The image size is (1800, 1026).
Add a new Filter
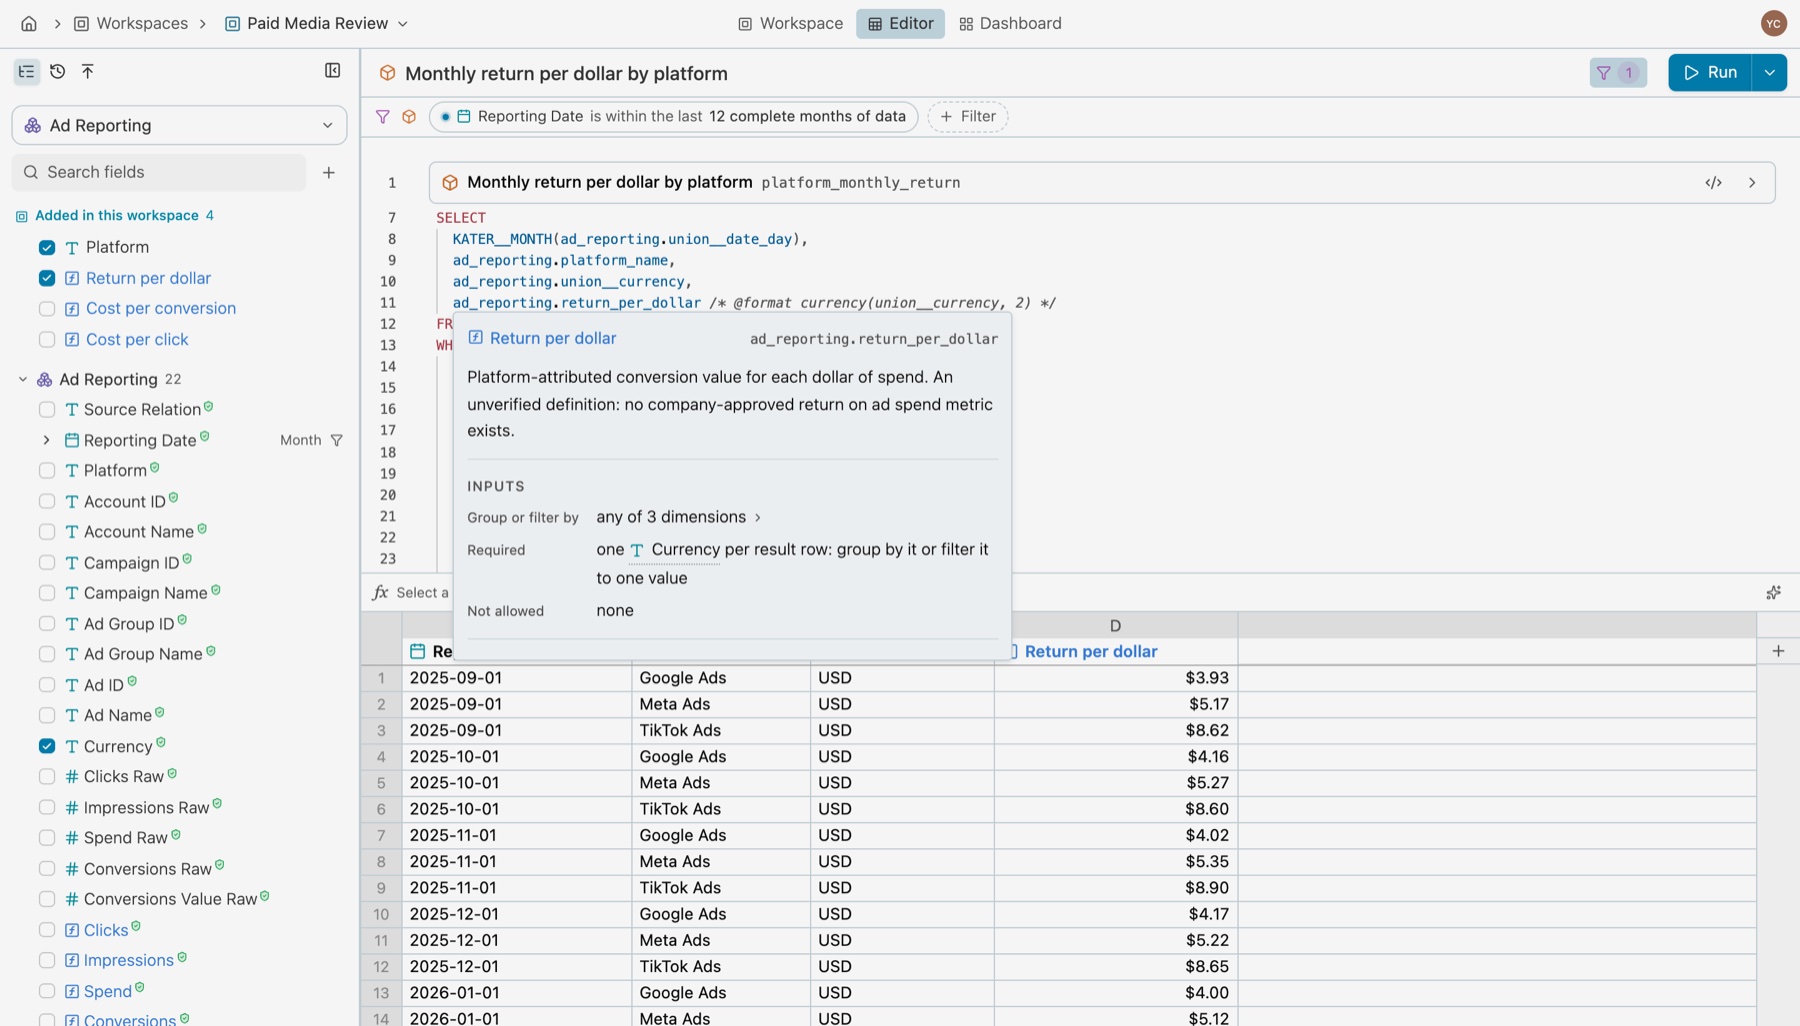pyautogui.click(x=968, y=116)
